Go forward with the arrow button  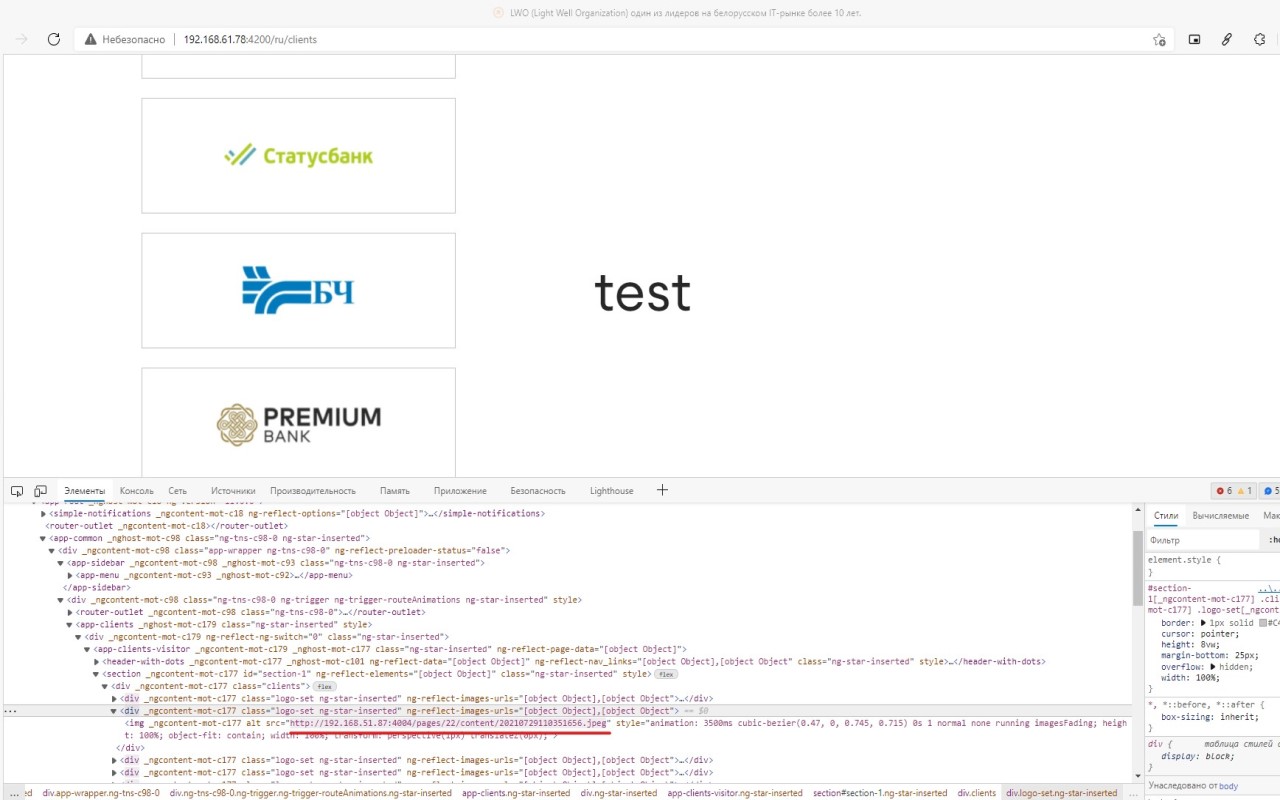click(x=22, y=39)
